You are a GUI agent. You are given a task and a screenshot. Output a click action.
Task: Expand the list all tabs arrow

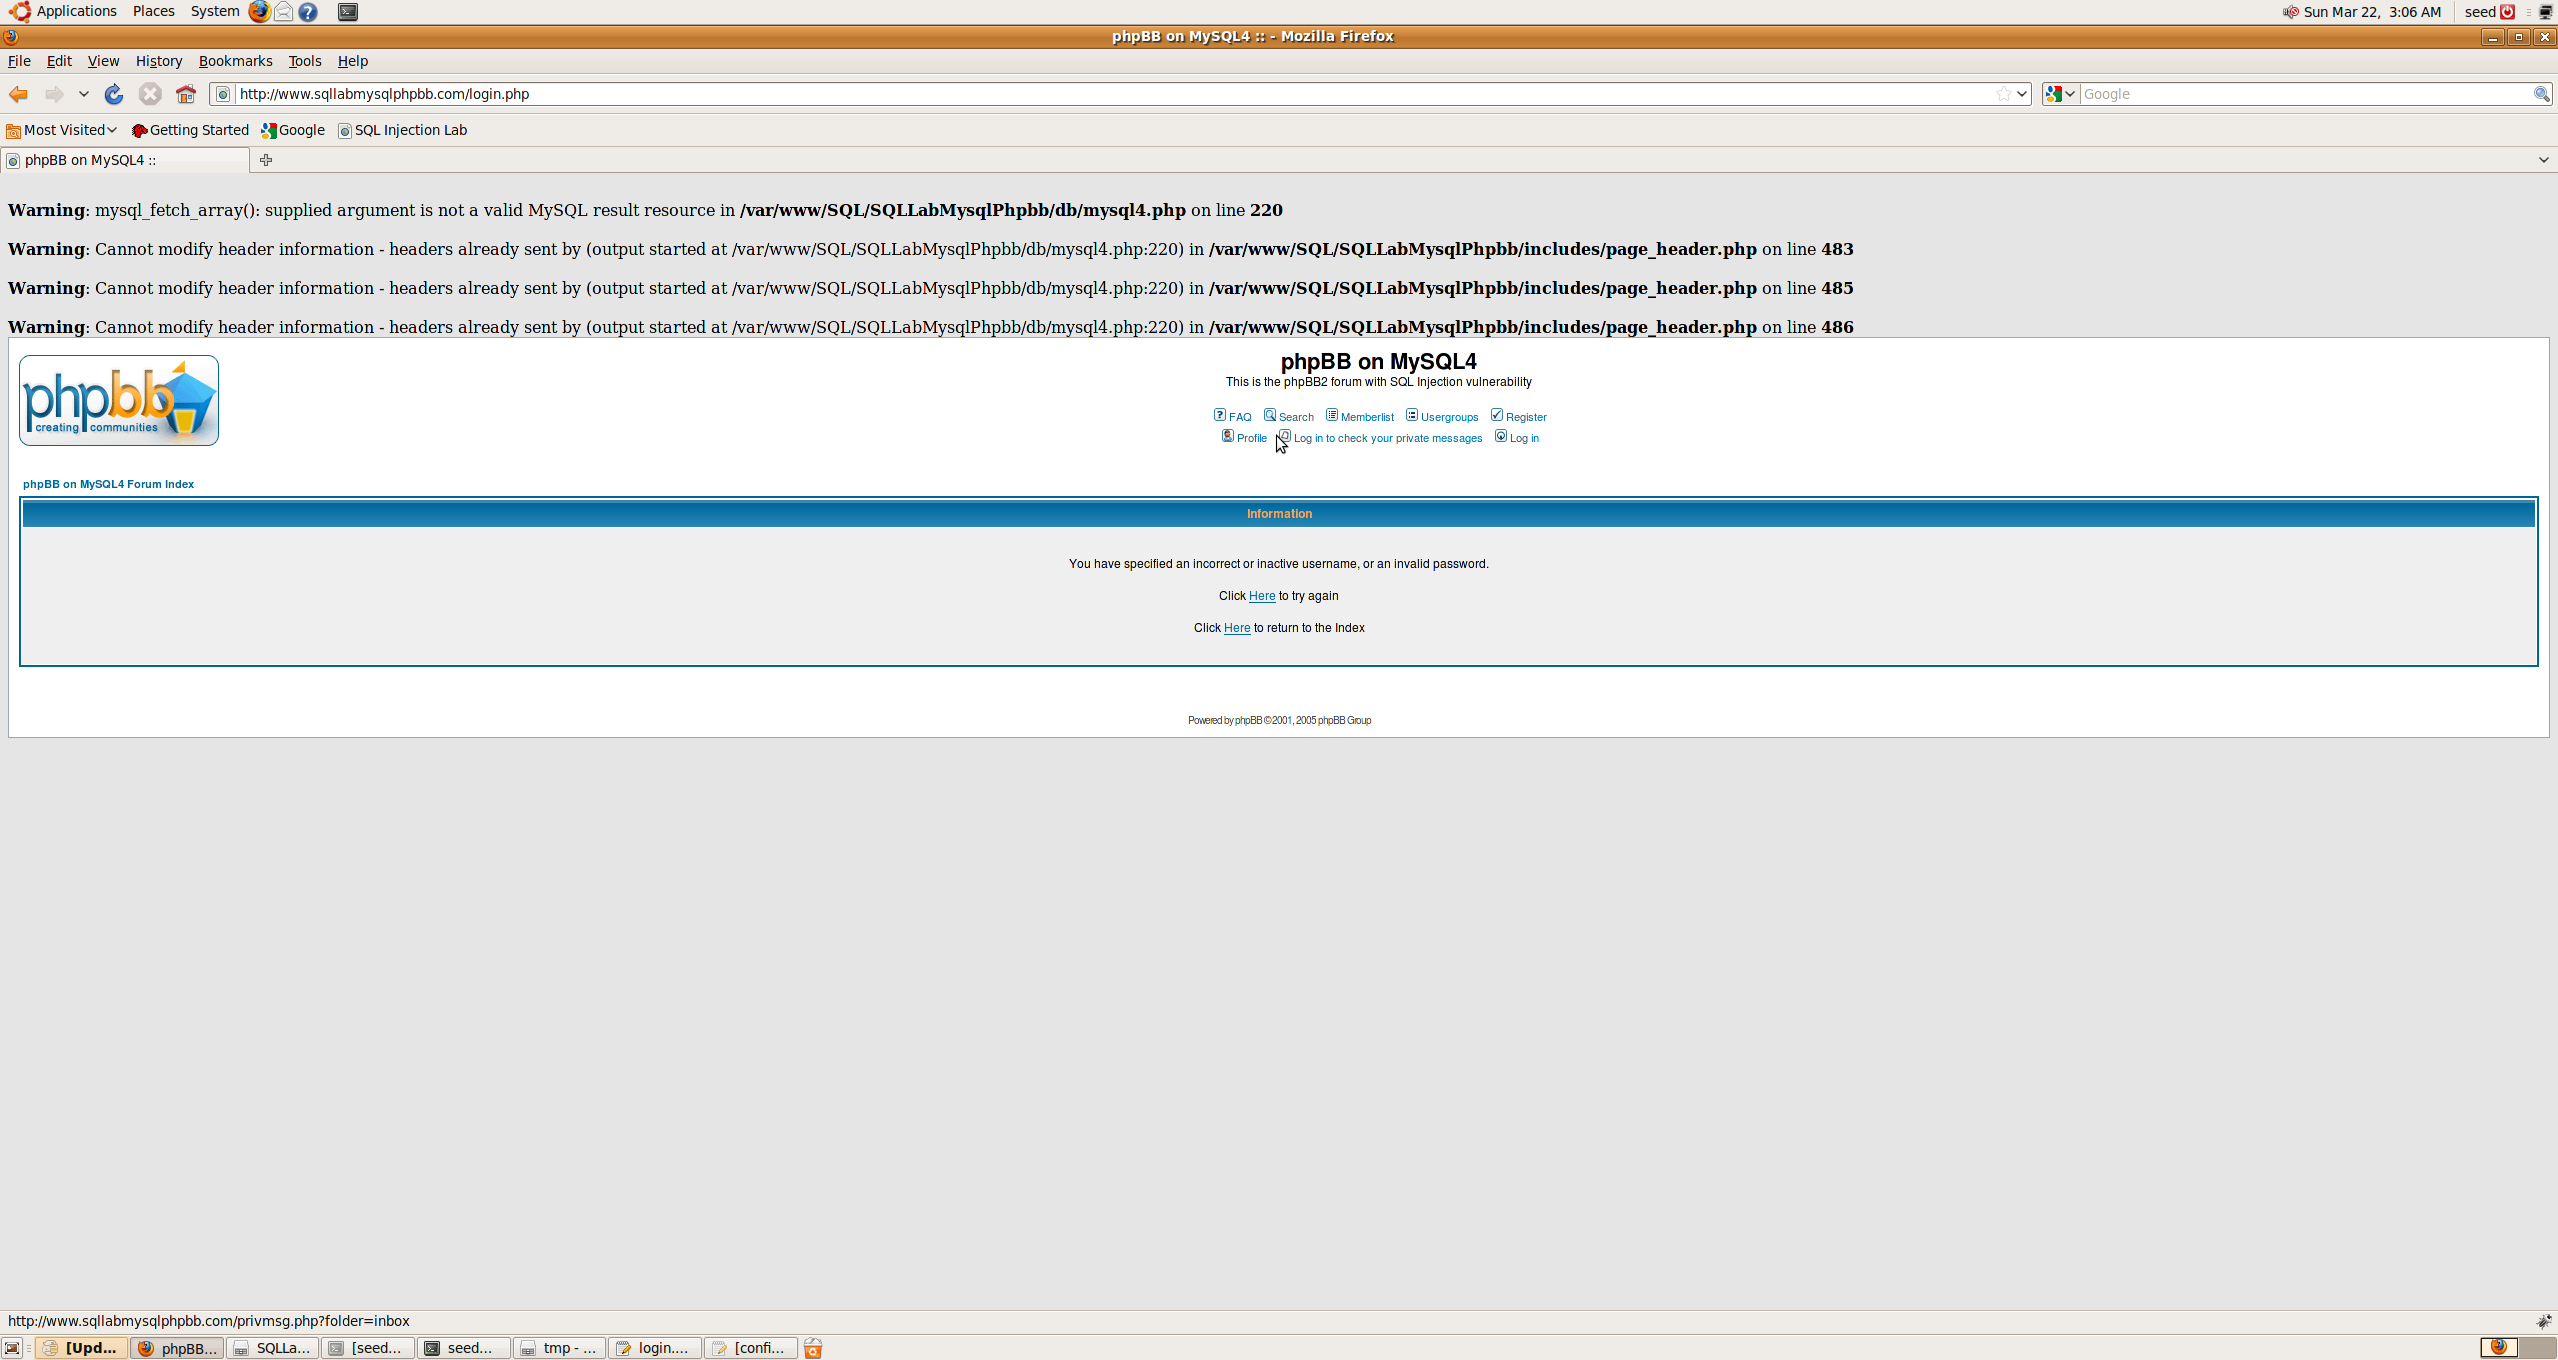[x=2543, y=160]
